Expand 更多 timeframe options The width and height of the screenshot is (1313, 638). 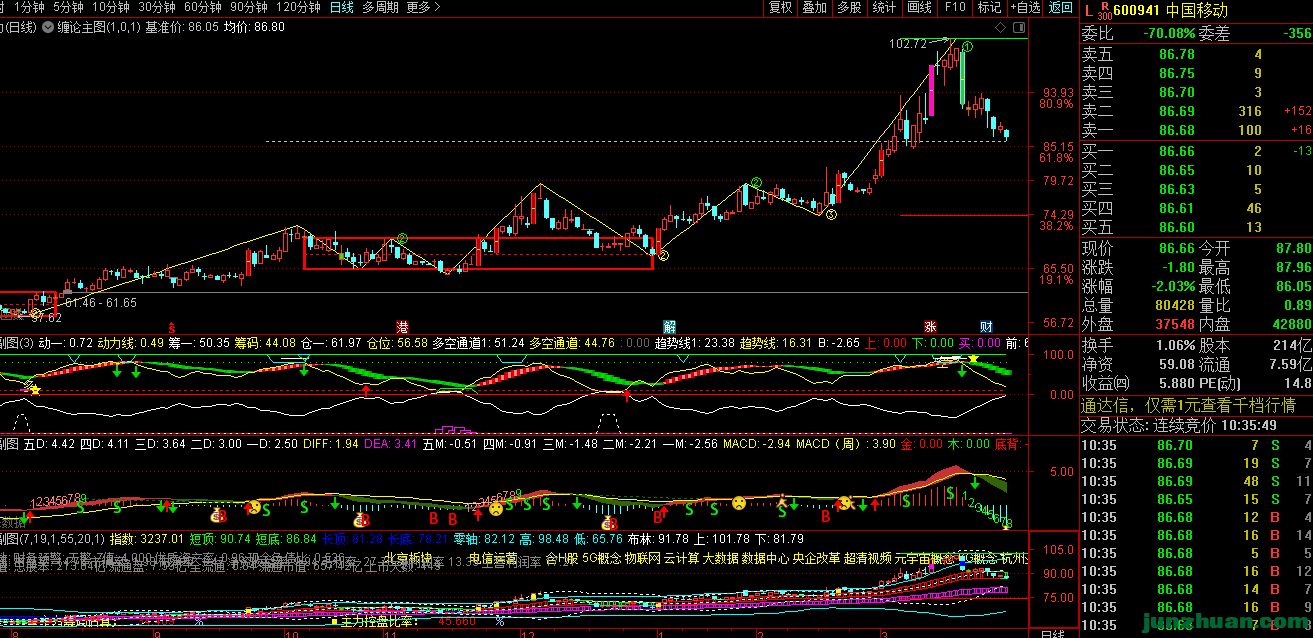(x=423, y=7)
